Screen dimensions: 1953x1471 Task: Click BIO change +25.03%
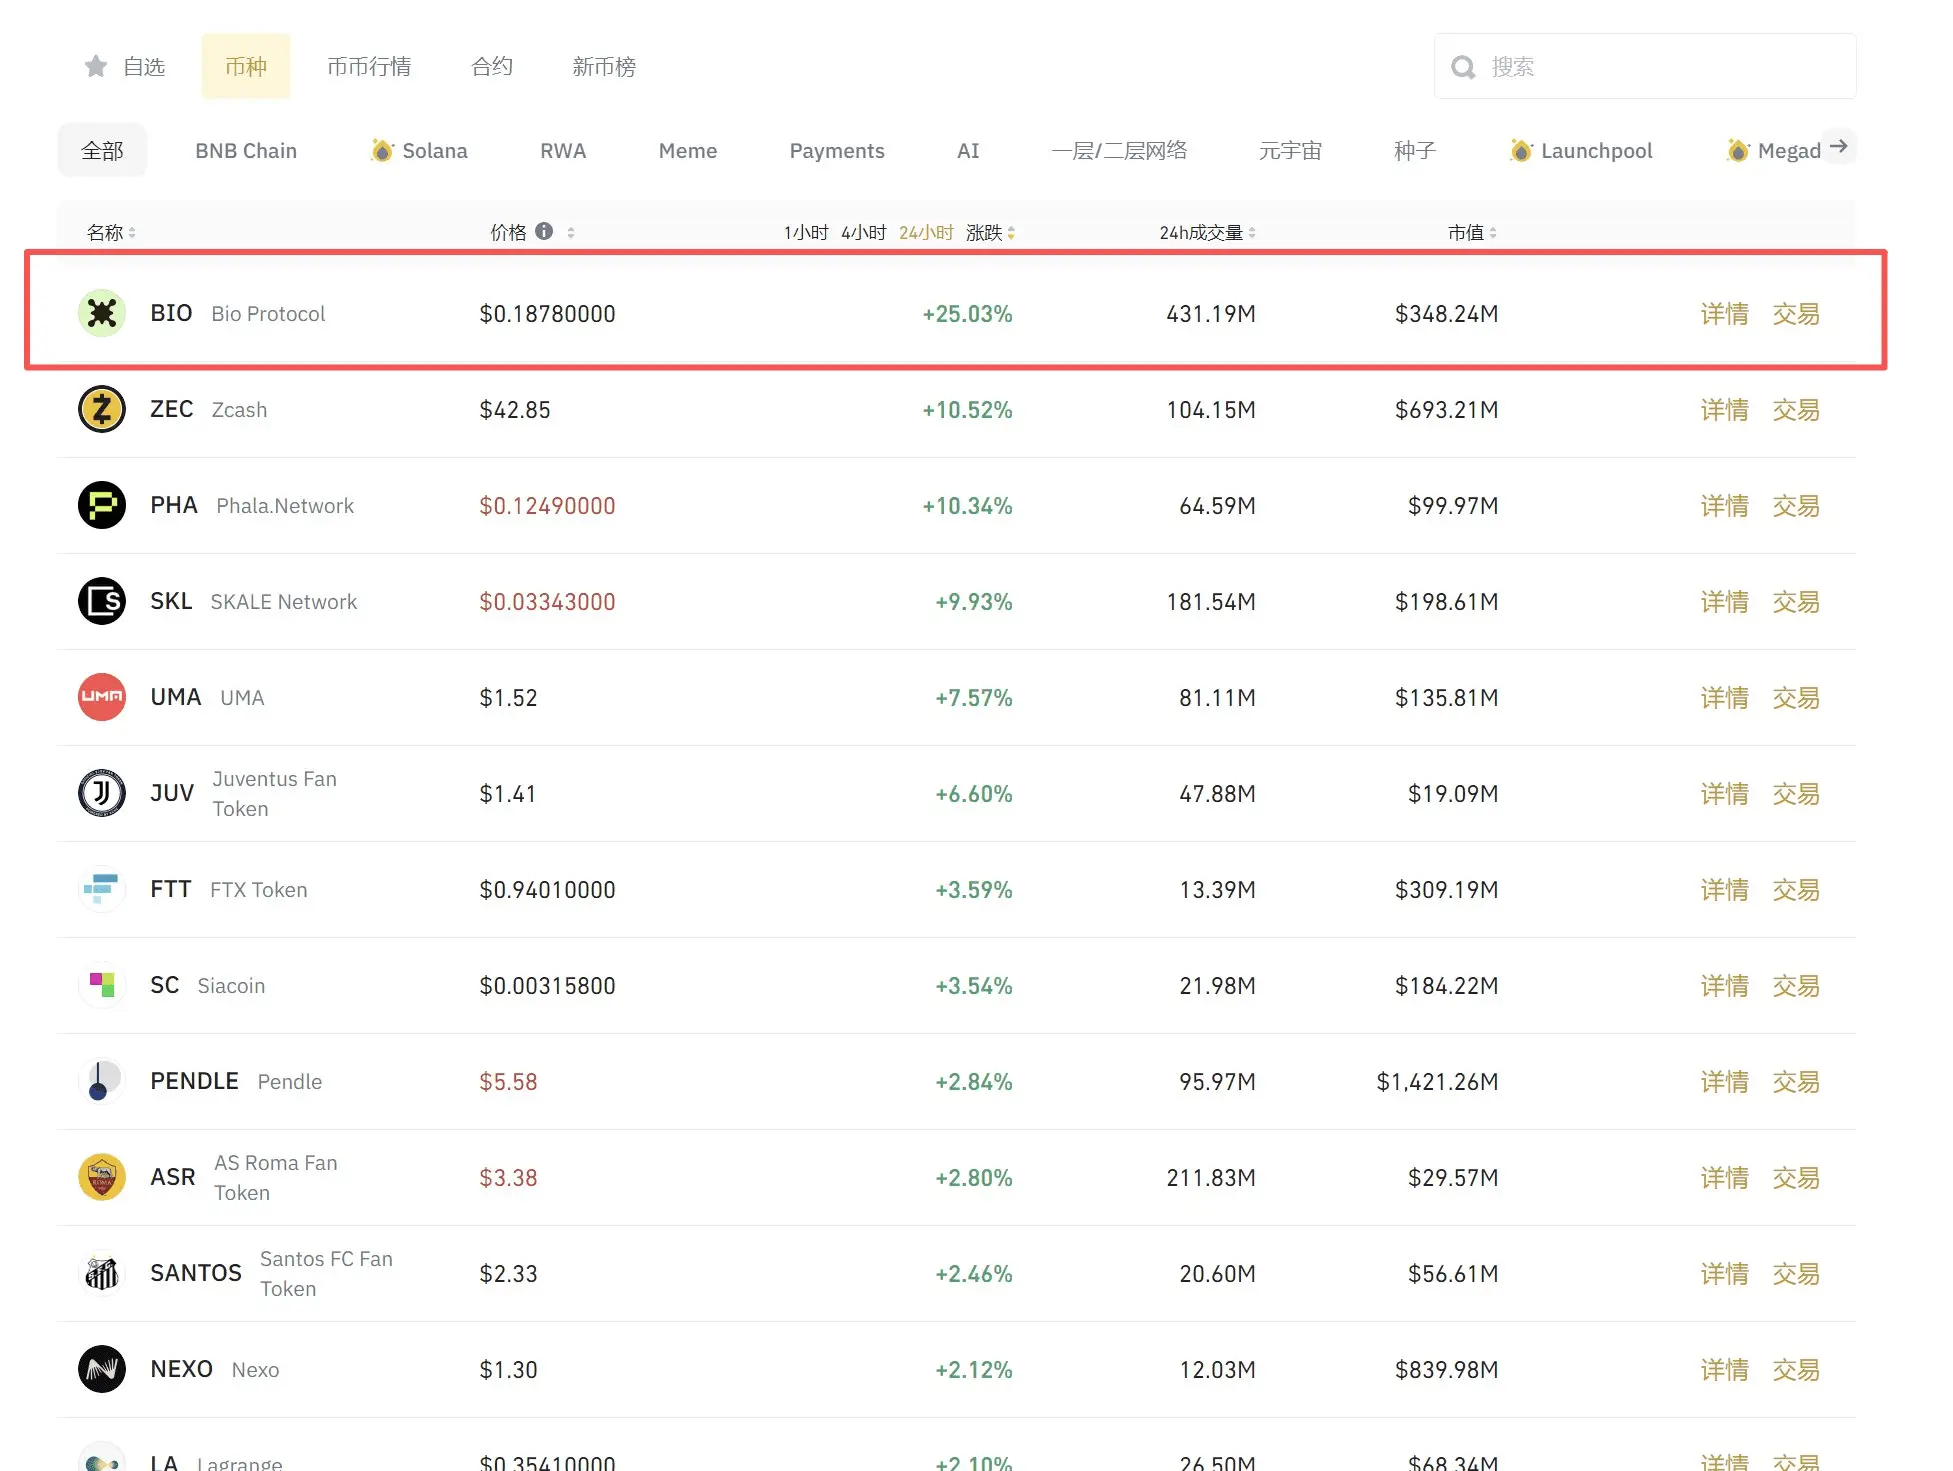967,313
